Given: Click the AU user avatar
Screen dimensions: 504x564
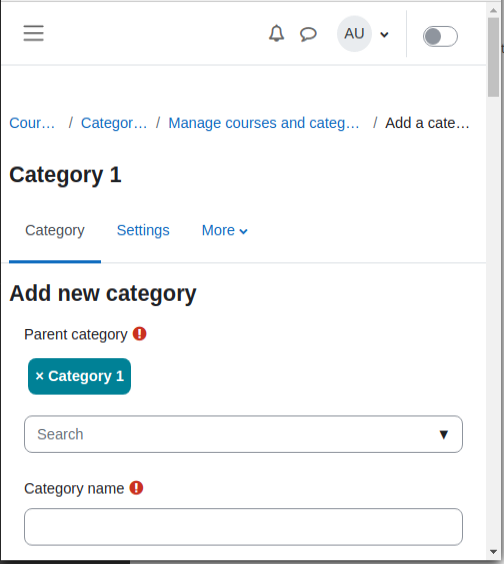Looking at the screenshot, I should pos(354,34).
